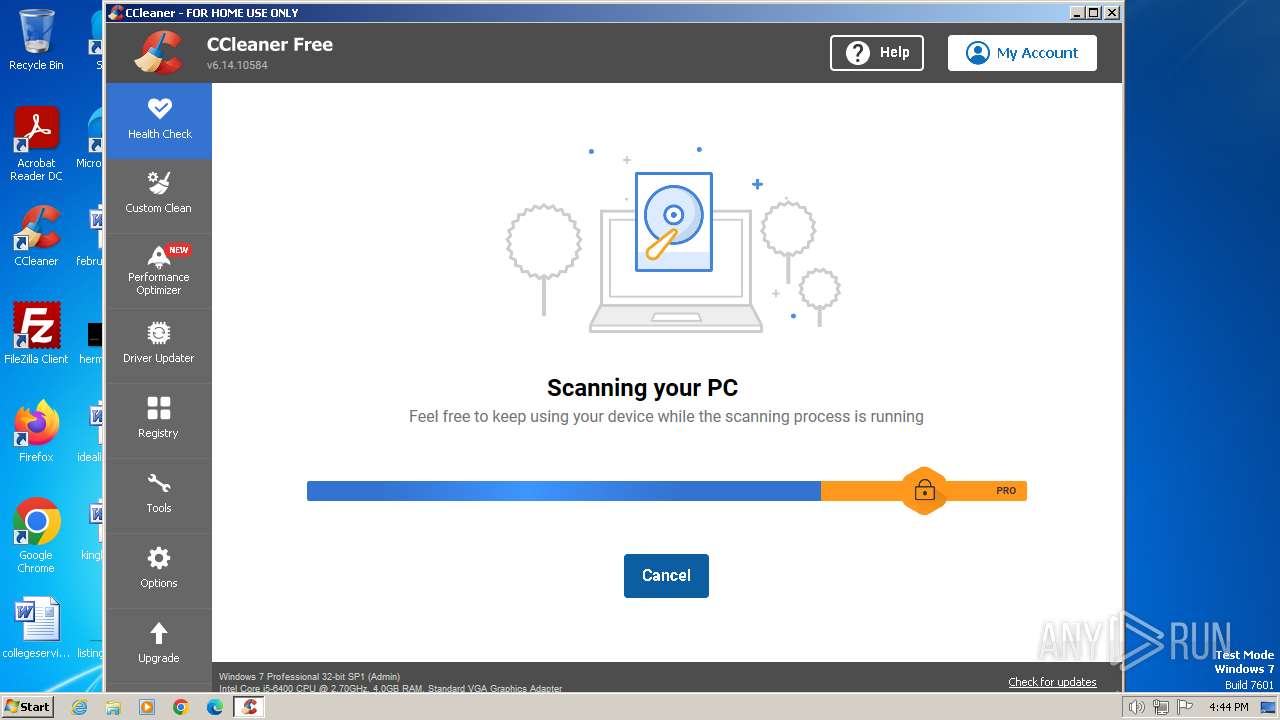1280x720 pixels.
Task: Open File Explorer from the taskbar
Action: click(x=113, y=707)
